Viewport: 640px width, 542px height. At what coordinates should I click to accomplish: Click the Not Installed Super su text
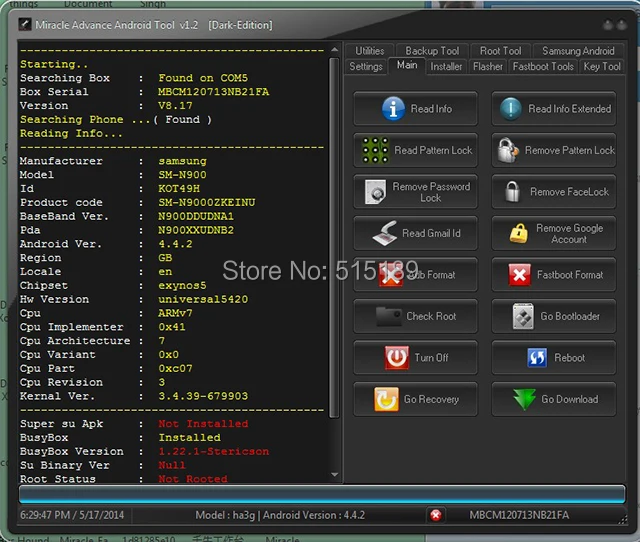203,424
